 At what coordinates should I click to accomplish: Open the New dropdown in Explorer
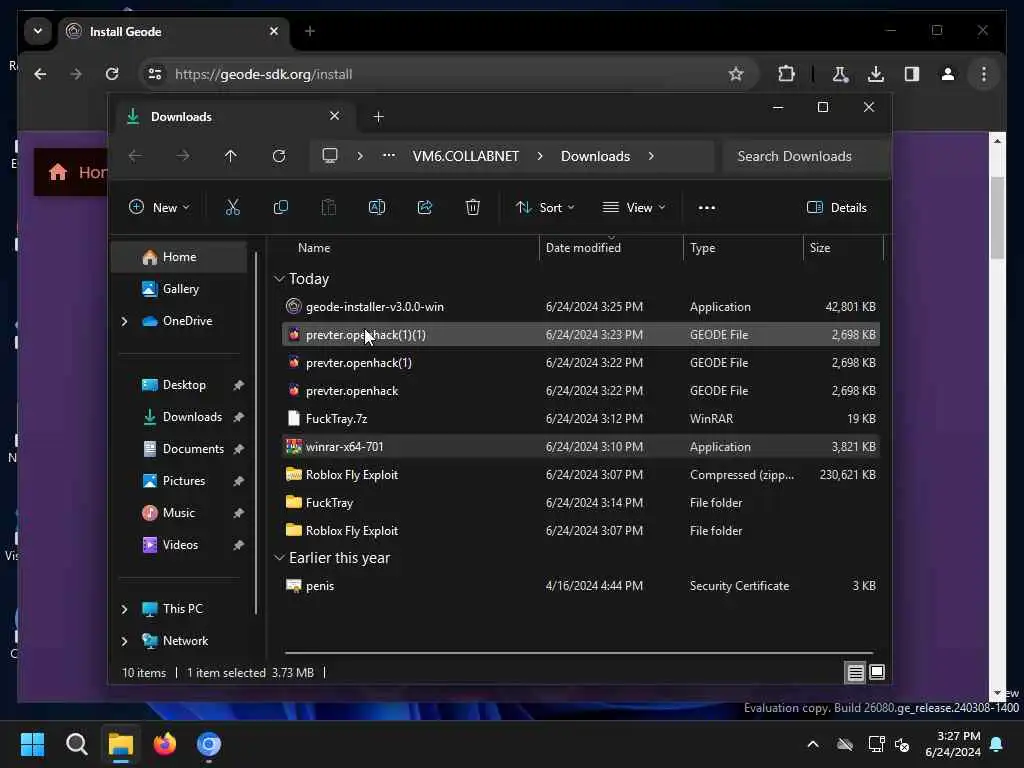159,208
